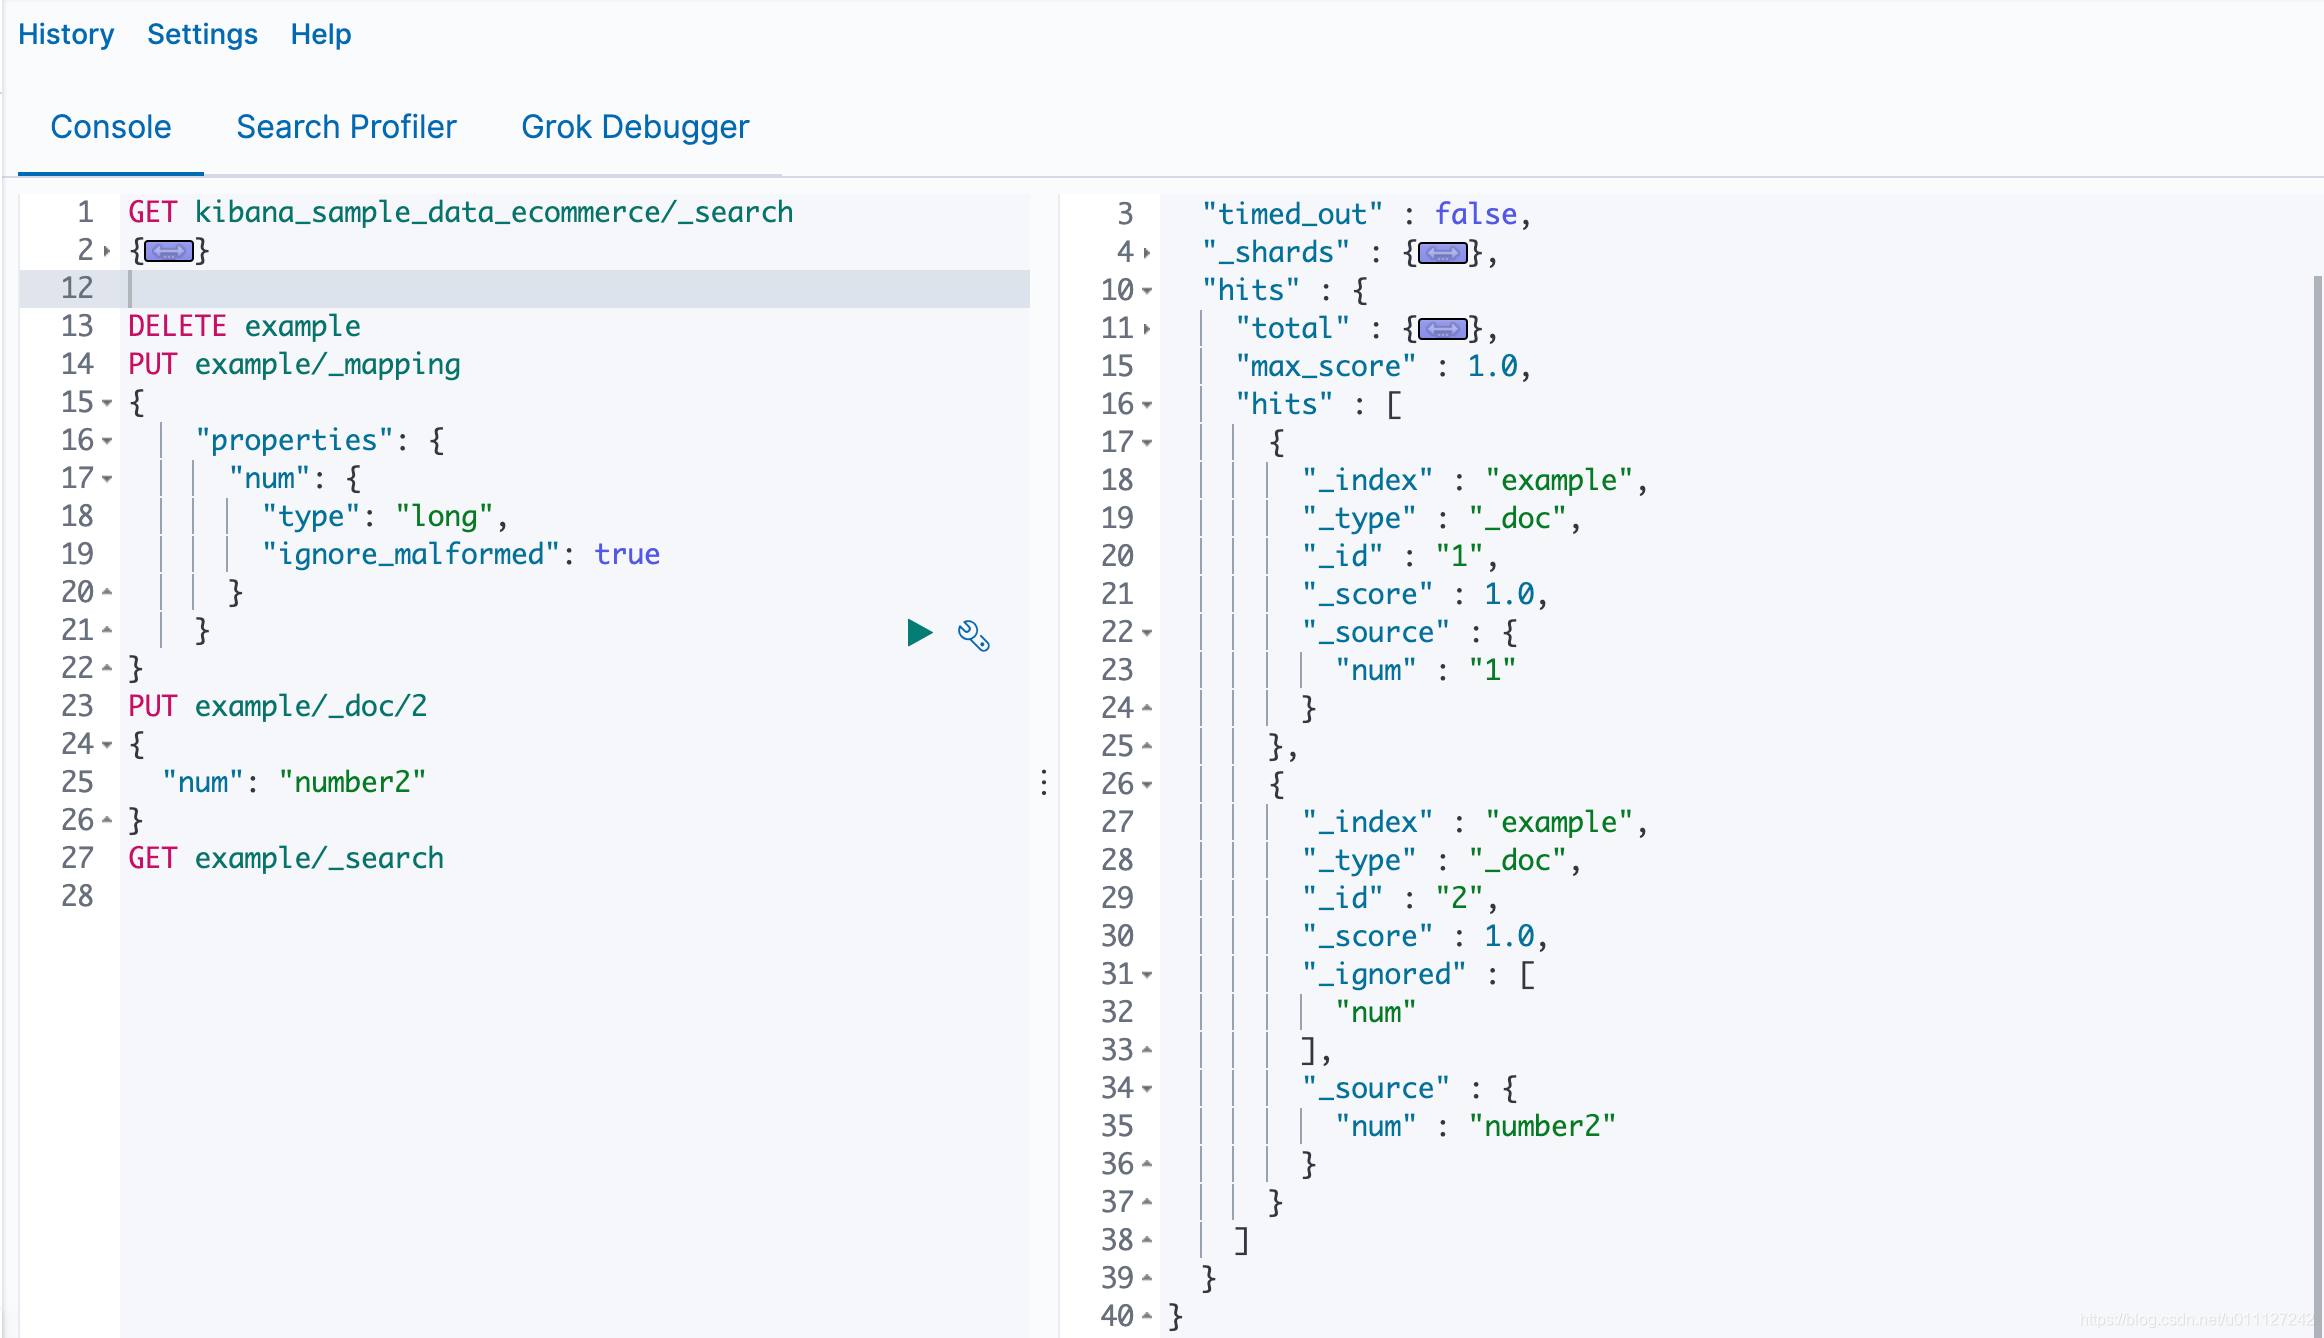Click the "GET example/_search" request line
2324x1338 pixels.
(286, 859)
